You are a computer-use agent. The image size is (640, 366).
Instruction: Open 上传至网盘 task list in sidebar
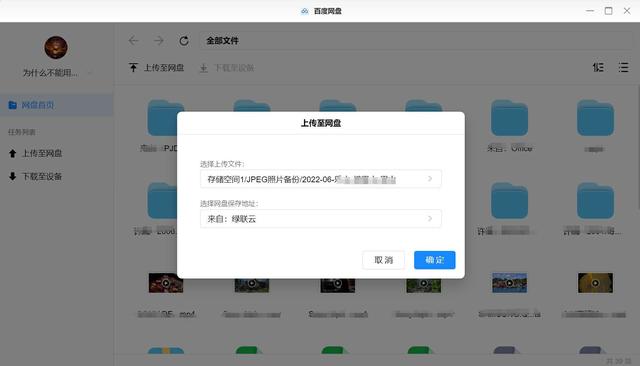point(36,153)
